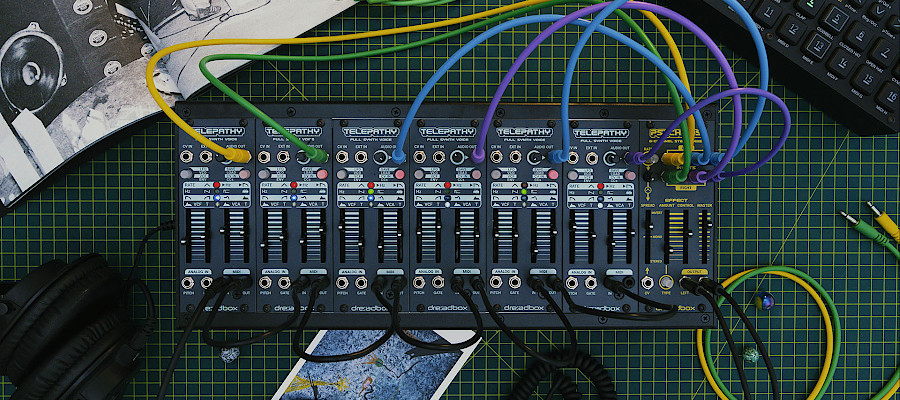Screen dimensions: 900x400
Task: Click the PITCH jack on the second Telepathy module
Action: [265, 282]
